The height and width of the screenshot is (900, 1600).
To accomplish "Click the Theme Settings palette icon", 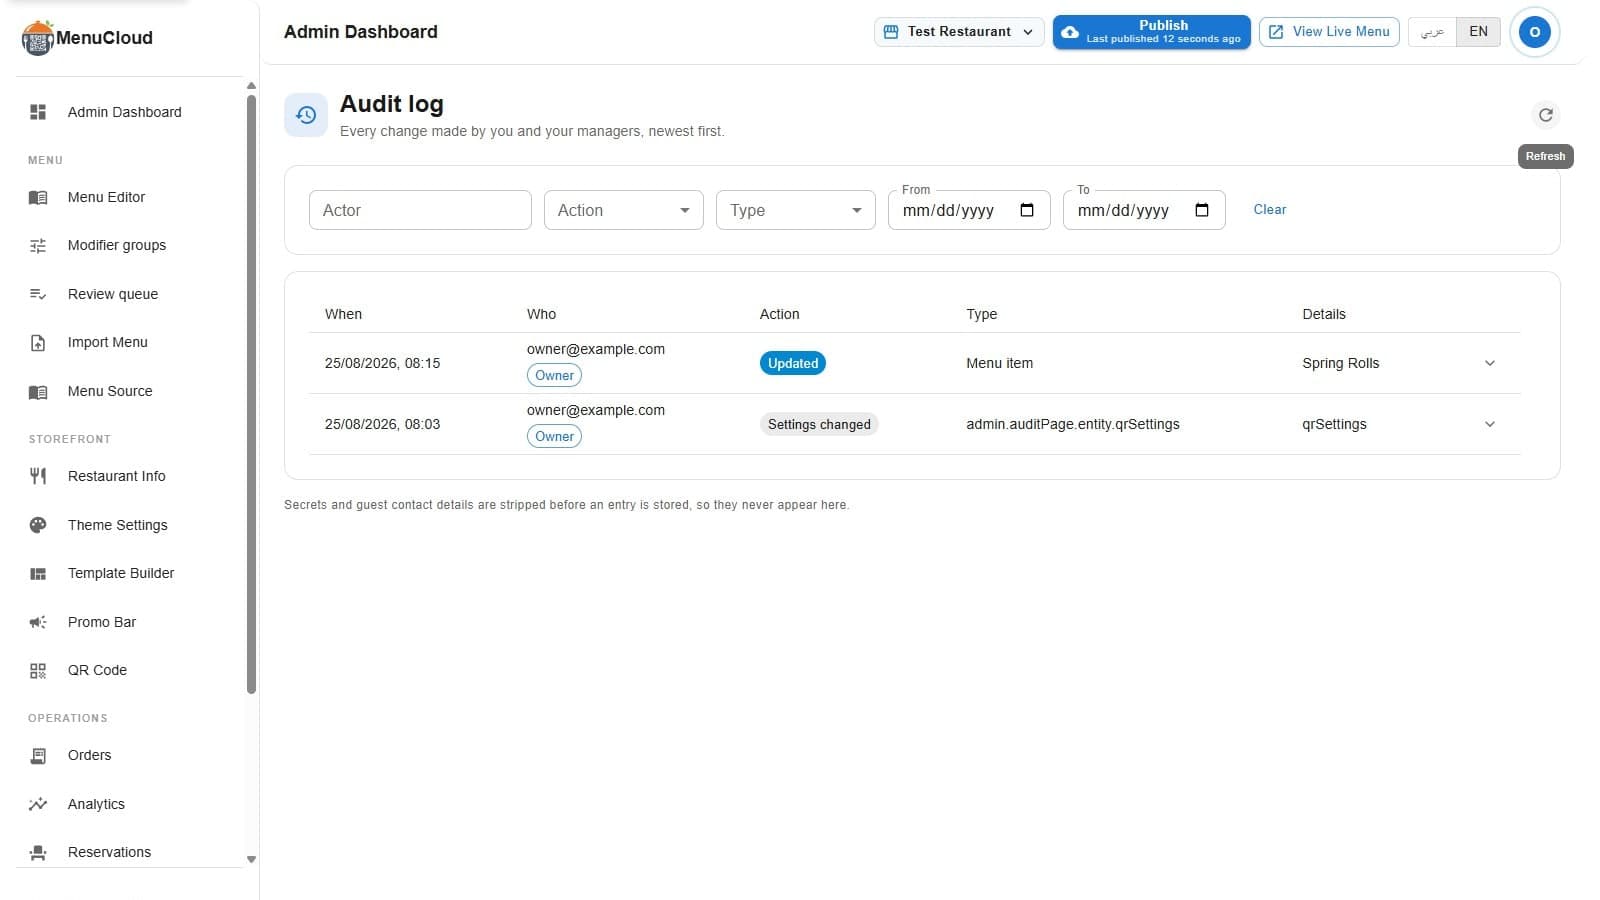I will [38, 525].
